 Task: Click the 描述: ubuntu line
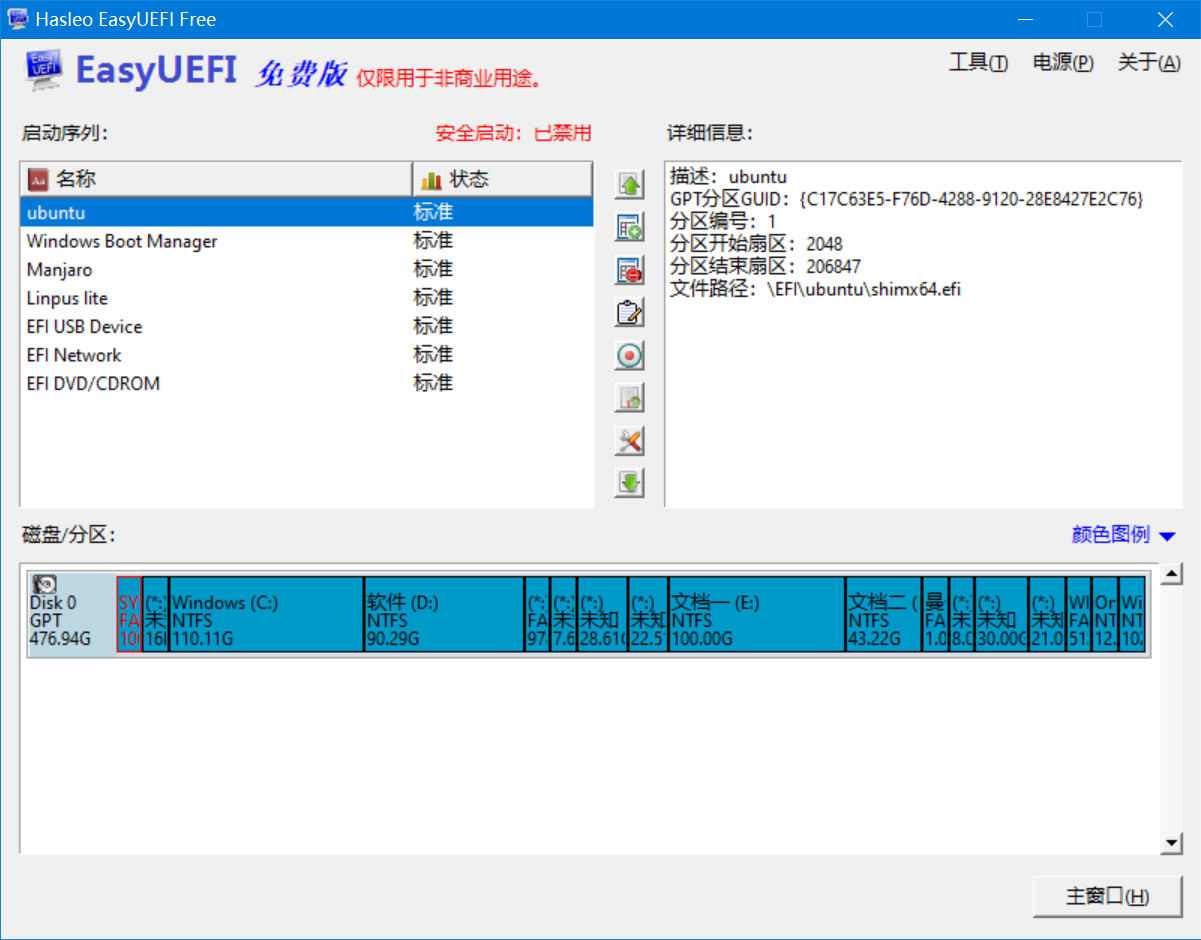(x=728, y=177)
